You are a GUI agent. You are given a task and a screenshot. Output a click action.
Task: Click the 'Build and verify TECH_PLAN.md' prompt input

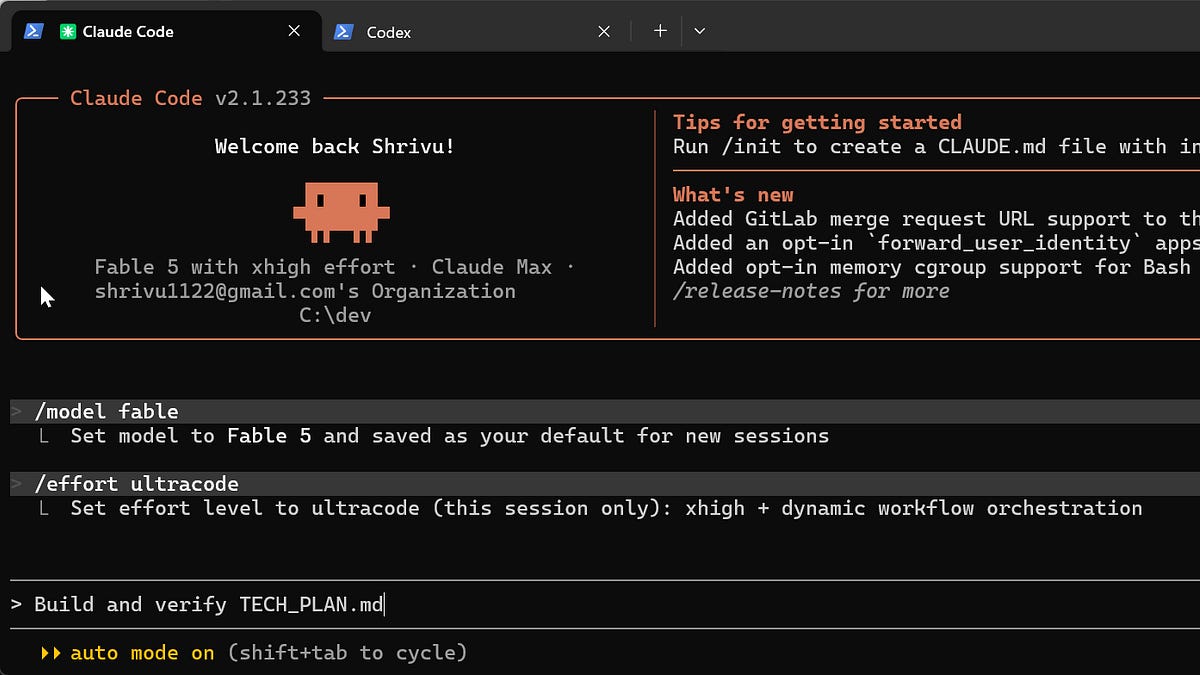click(x=600, y=604)
